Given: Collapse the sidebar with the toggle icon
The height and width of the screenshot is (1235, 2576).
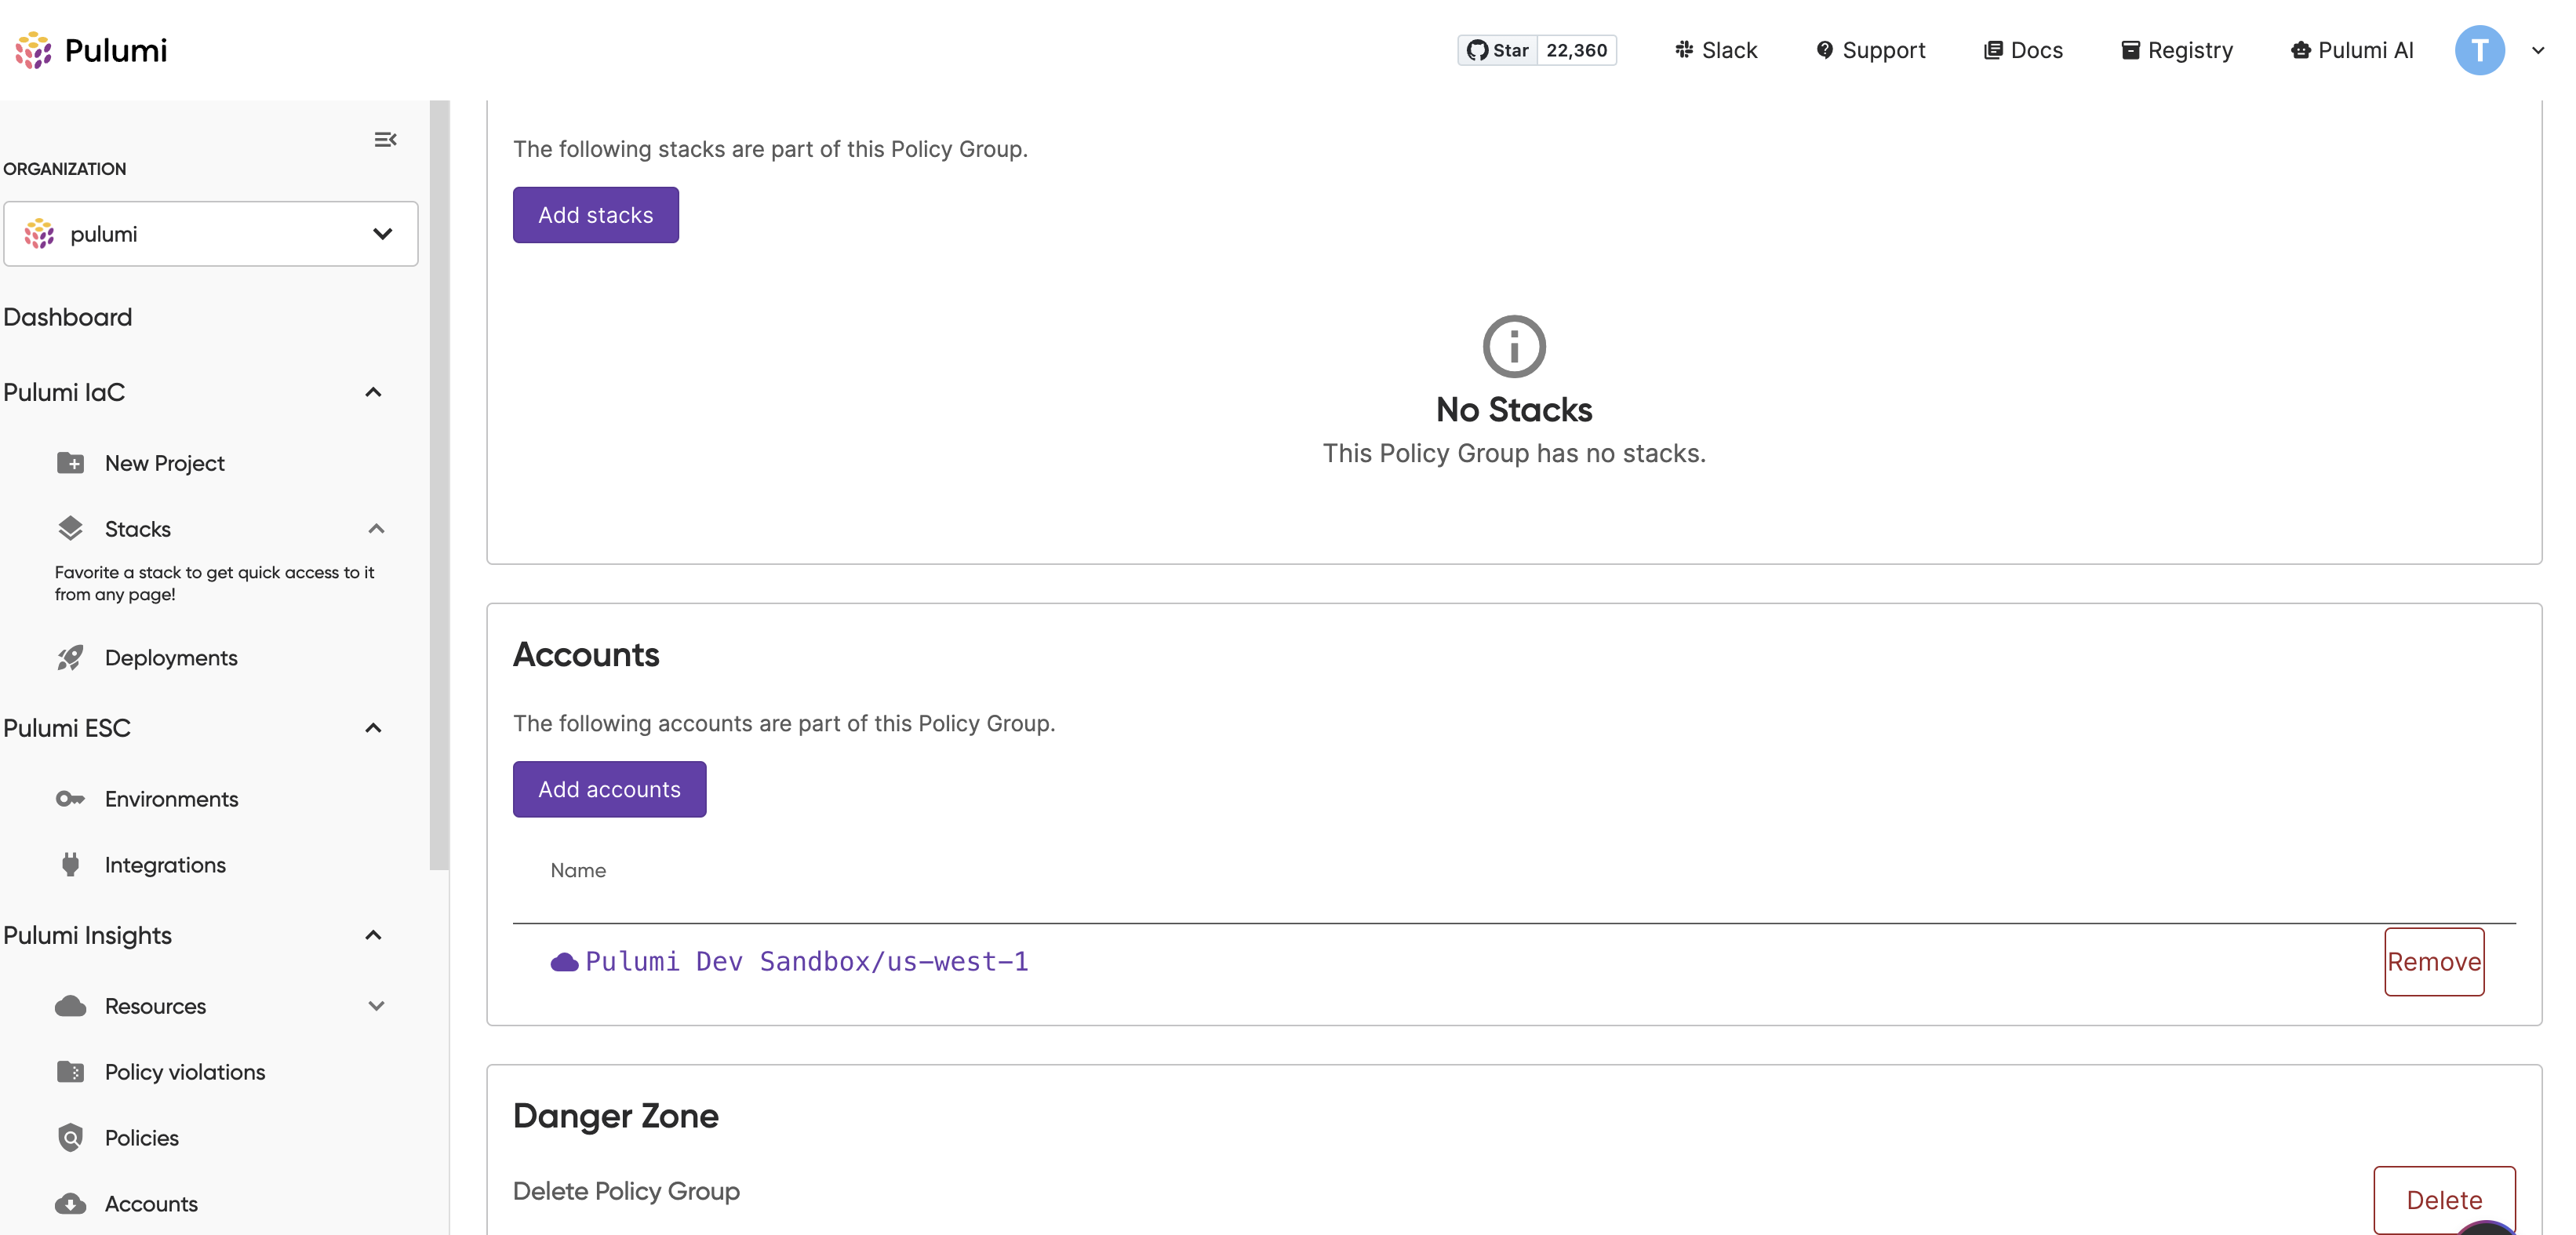Looking at the screenshot, I should tap(385, 139).
